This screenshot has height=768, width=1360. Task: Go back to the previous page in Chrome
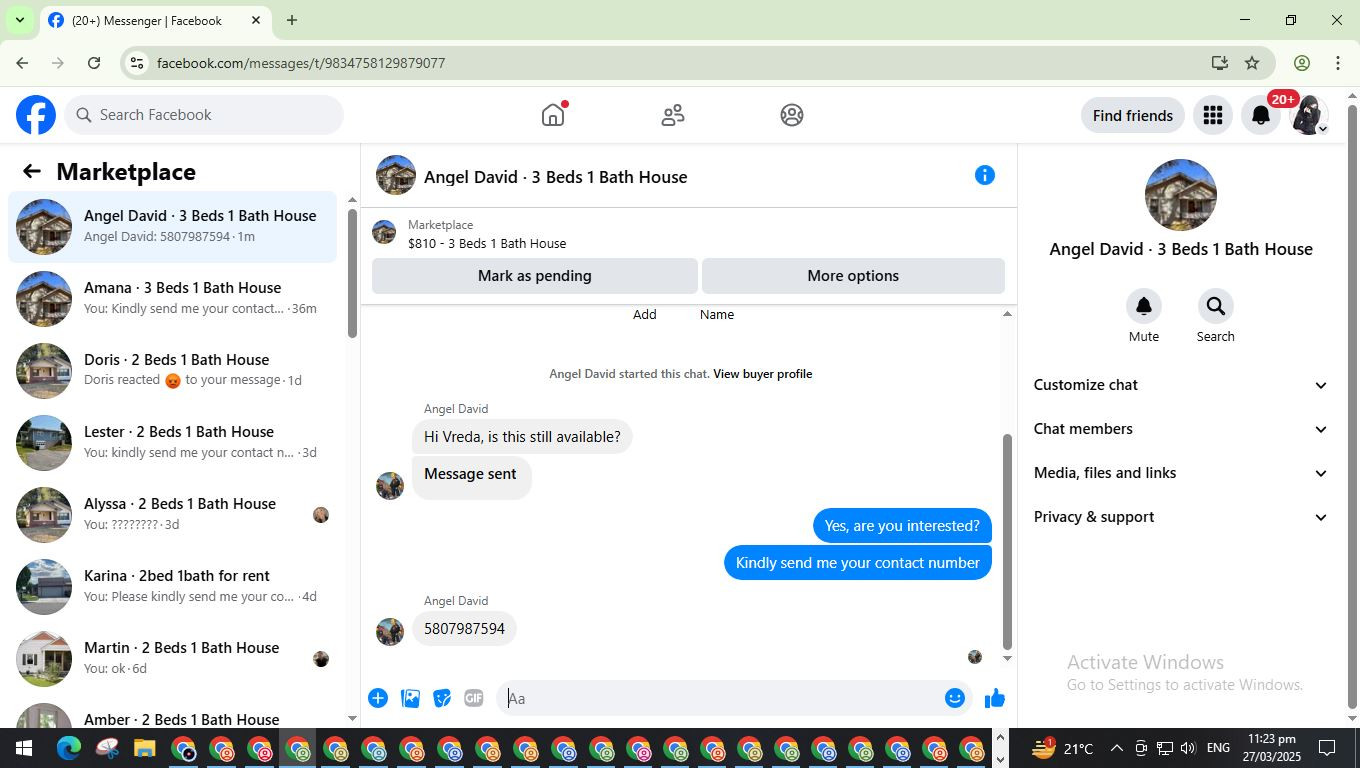tap(22, 63)
